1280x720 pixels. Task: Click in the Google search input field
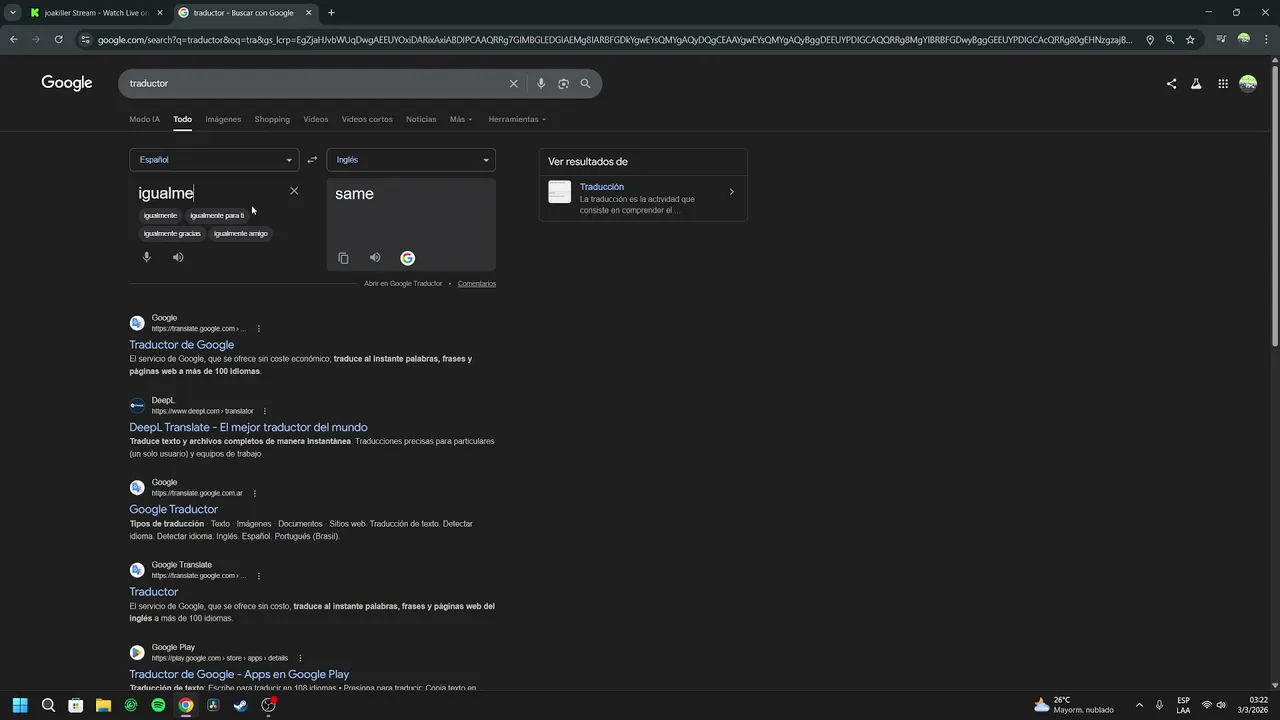coord(315,83)
